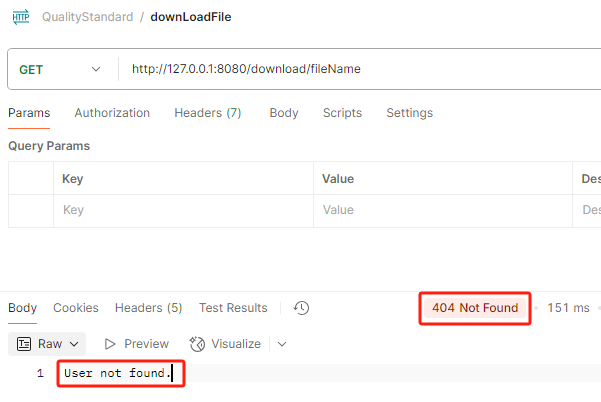Click the empty Key parameter cell
The image size is (601, 402).
click(x=183, y=210)
